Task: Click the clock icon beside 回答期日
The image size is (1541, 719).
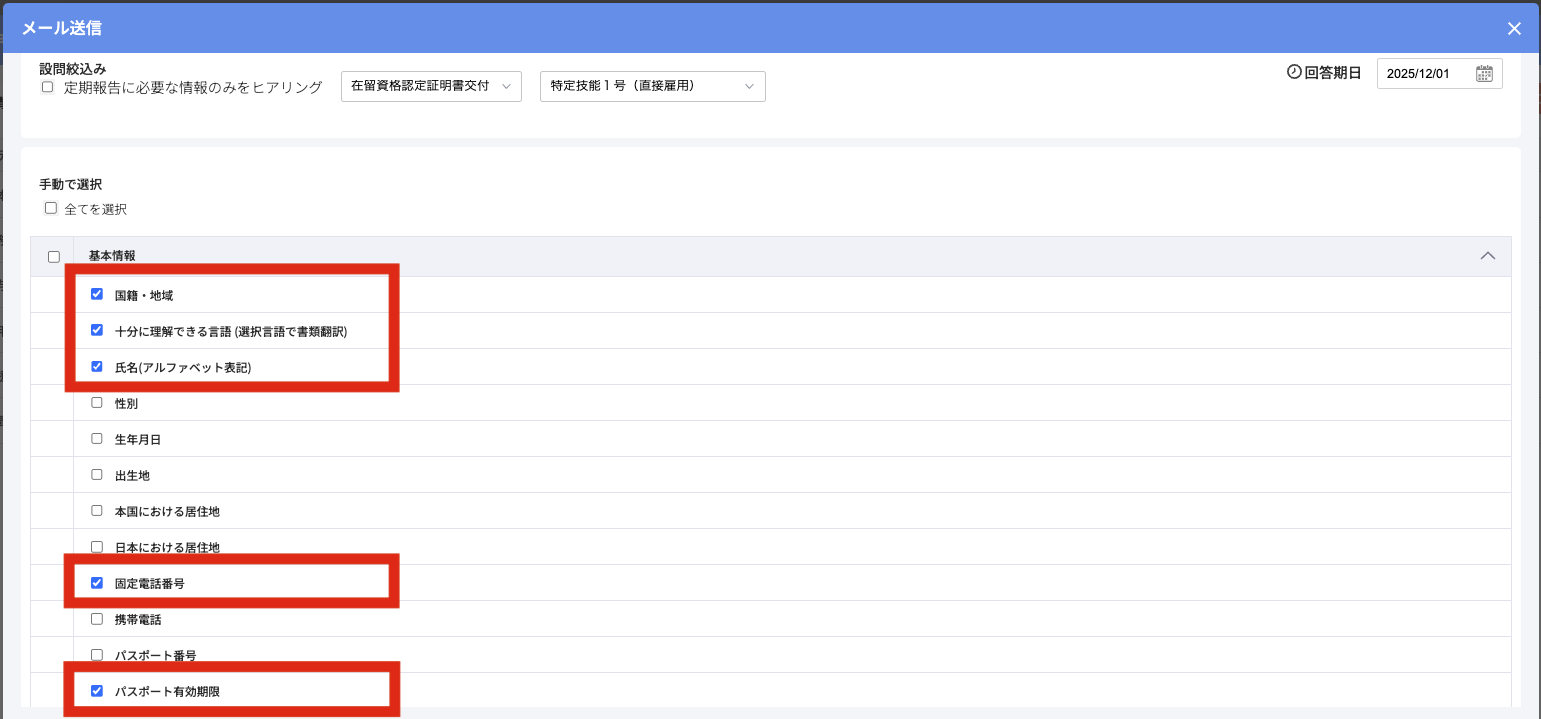Action: tap(1294, 73)
